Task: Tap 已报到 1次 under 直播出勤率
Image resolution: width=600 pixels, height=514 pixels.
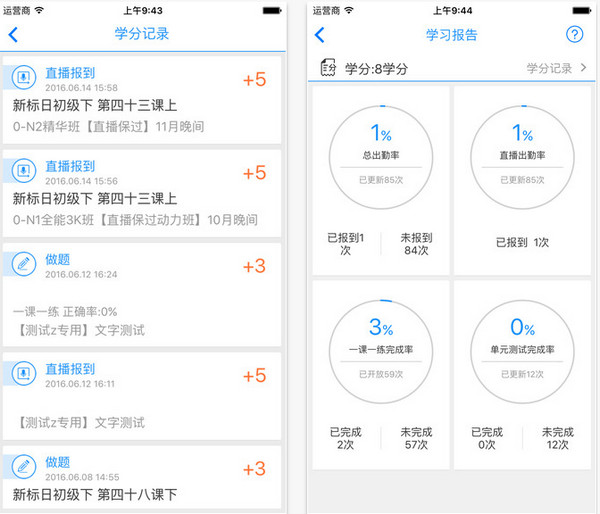Action: pos(522,242)
